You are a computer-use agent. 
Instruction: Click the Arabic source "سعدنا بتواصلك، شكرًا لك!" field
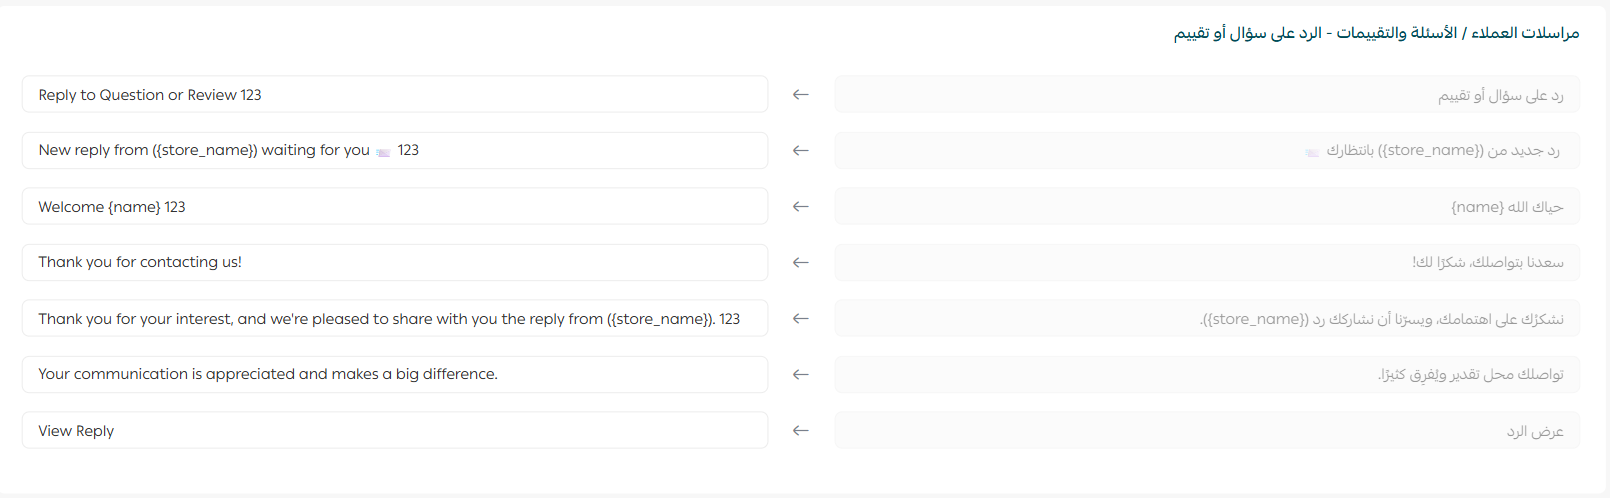(1207, 263)
